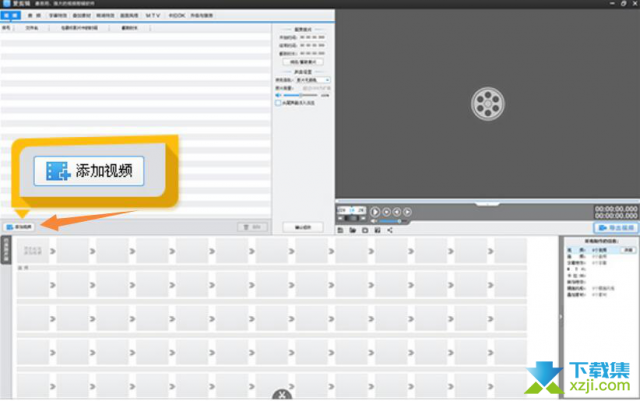Screen dimensions: 640x401
Task: Step forward one frame in the preview
Action: point(407,212)
